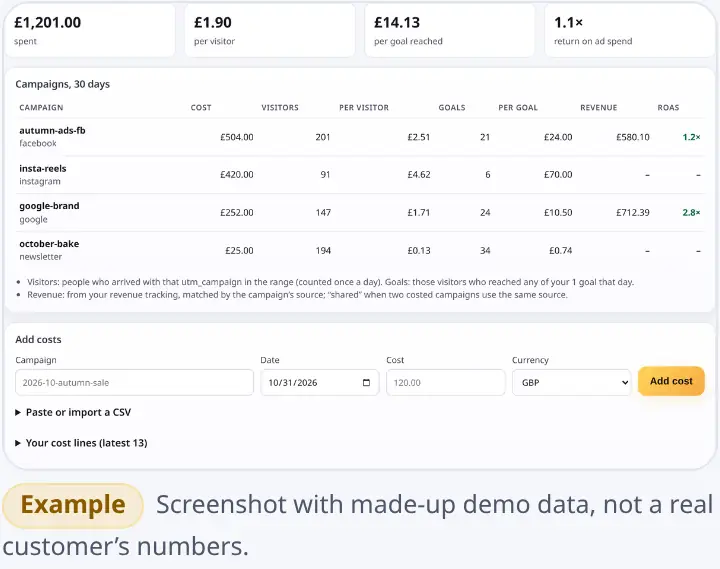
Task: Expand Your cost lines (latest 13)
Action: (x=81, y=443)
